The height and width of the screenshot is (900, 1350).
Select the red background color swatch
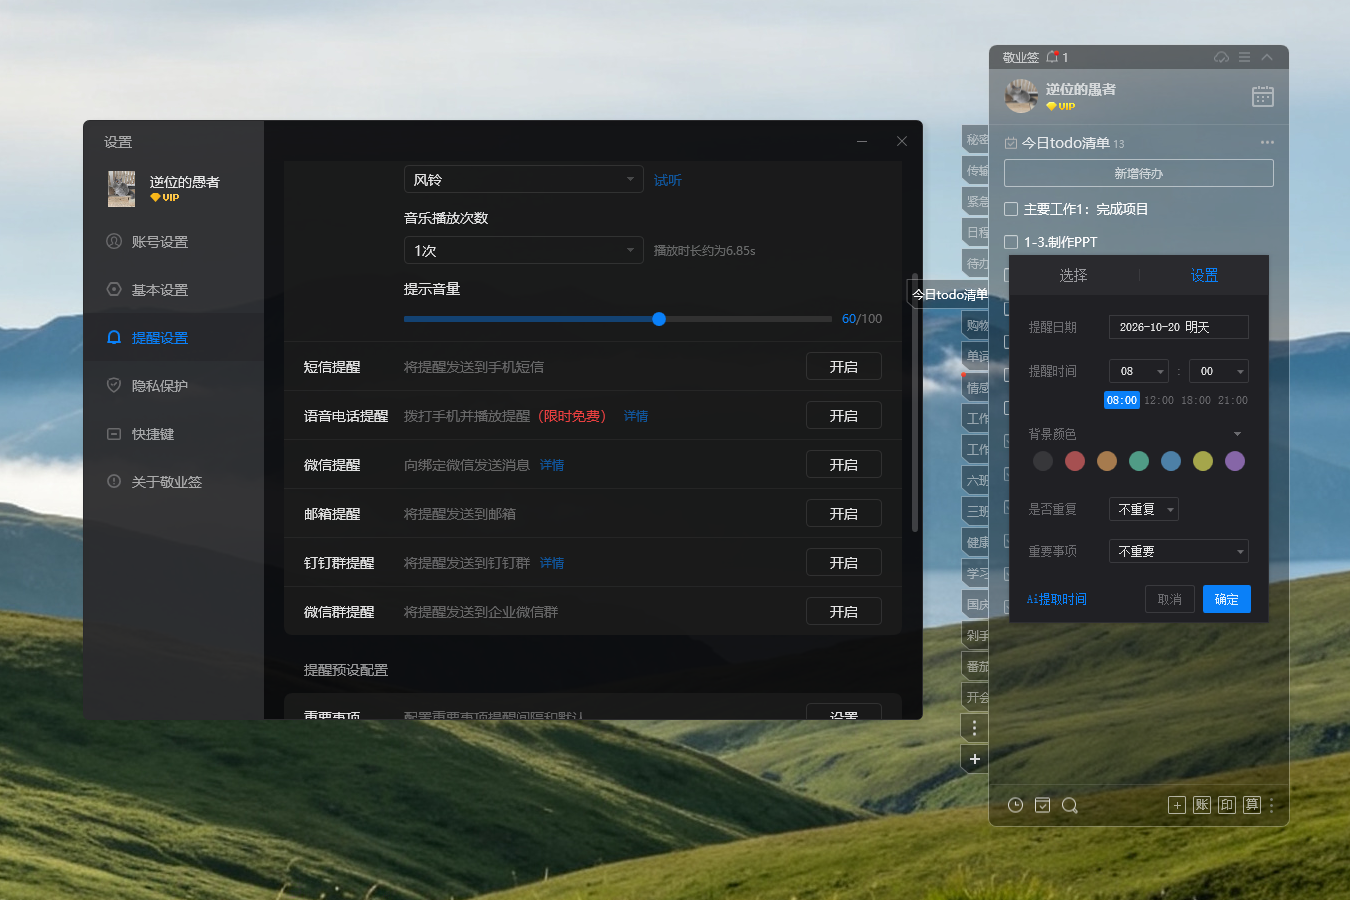tap(1075, 461)
